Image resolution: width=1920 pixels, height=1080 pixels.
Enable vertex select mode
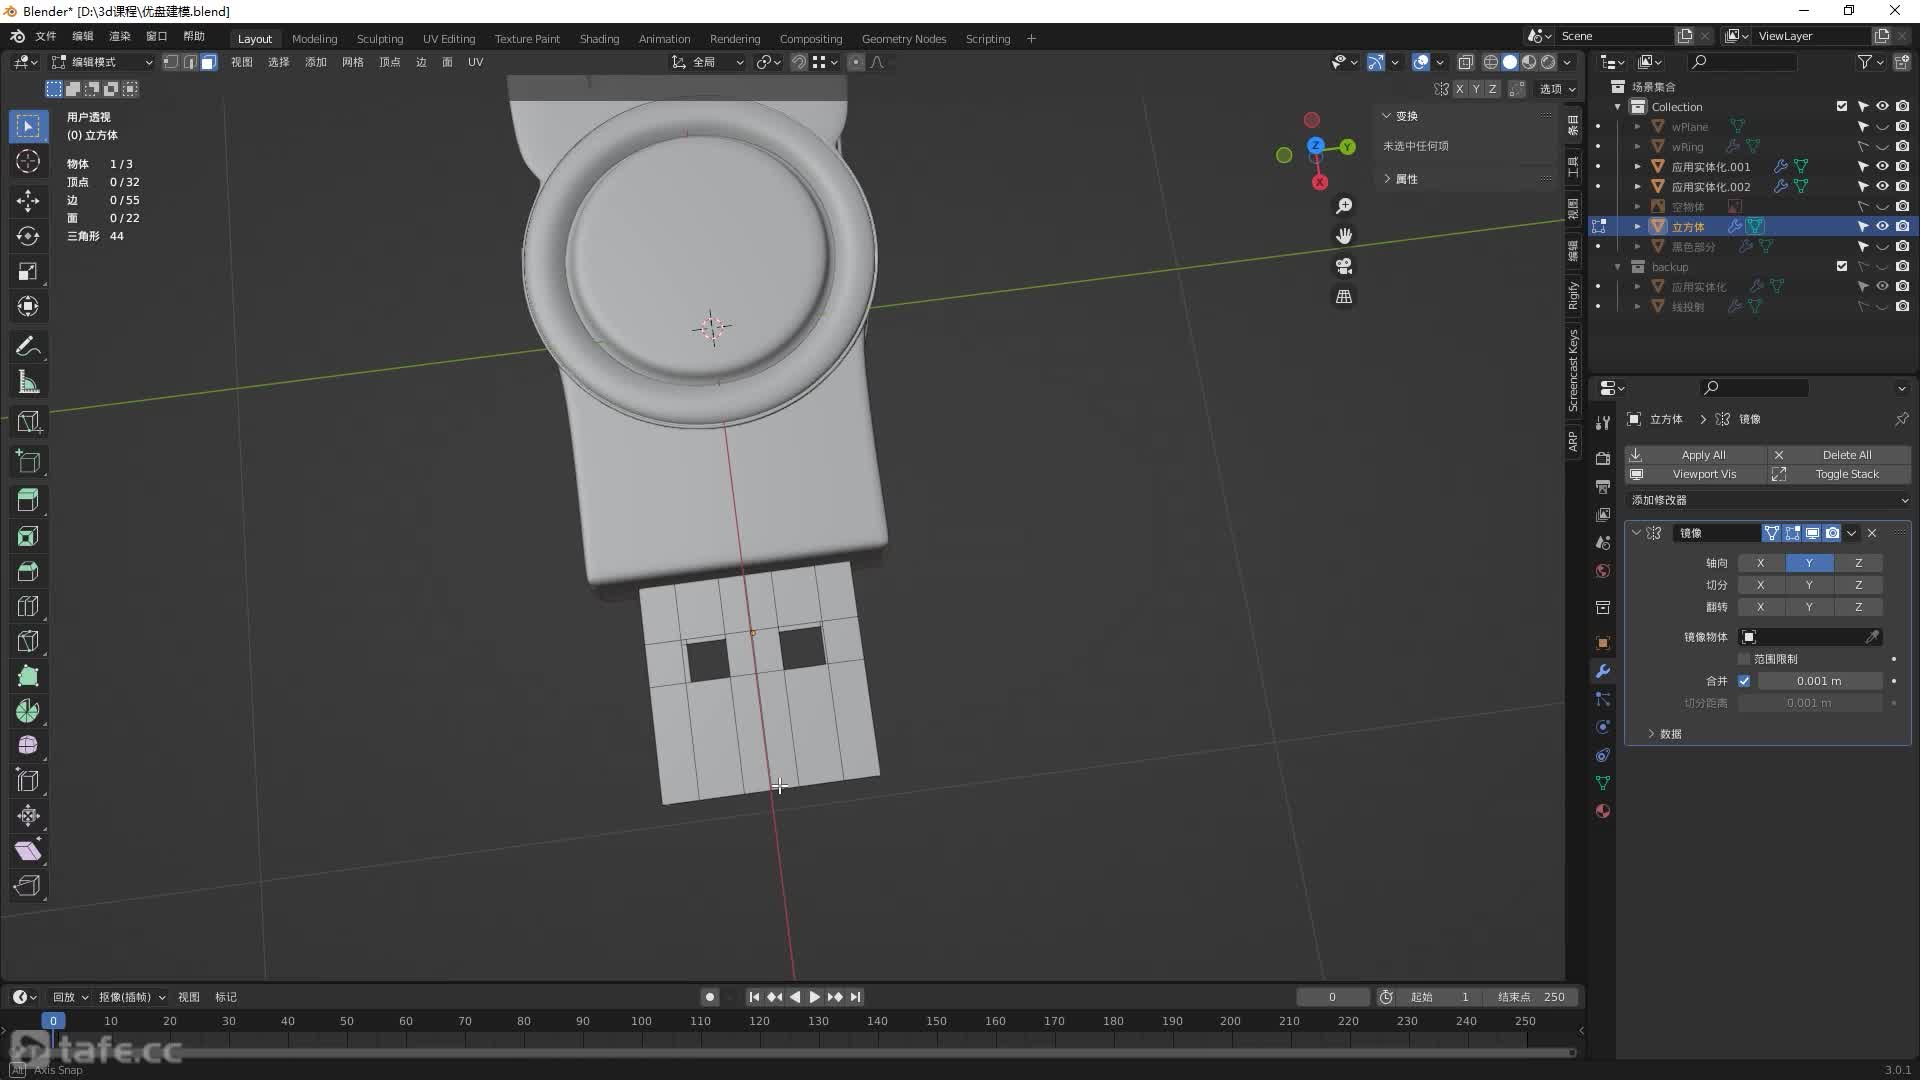click(x=171, y=62)
